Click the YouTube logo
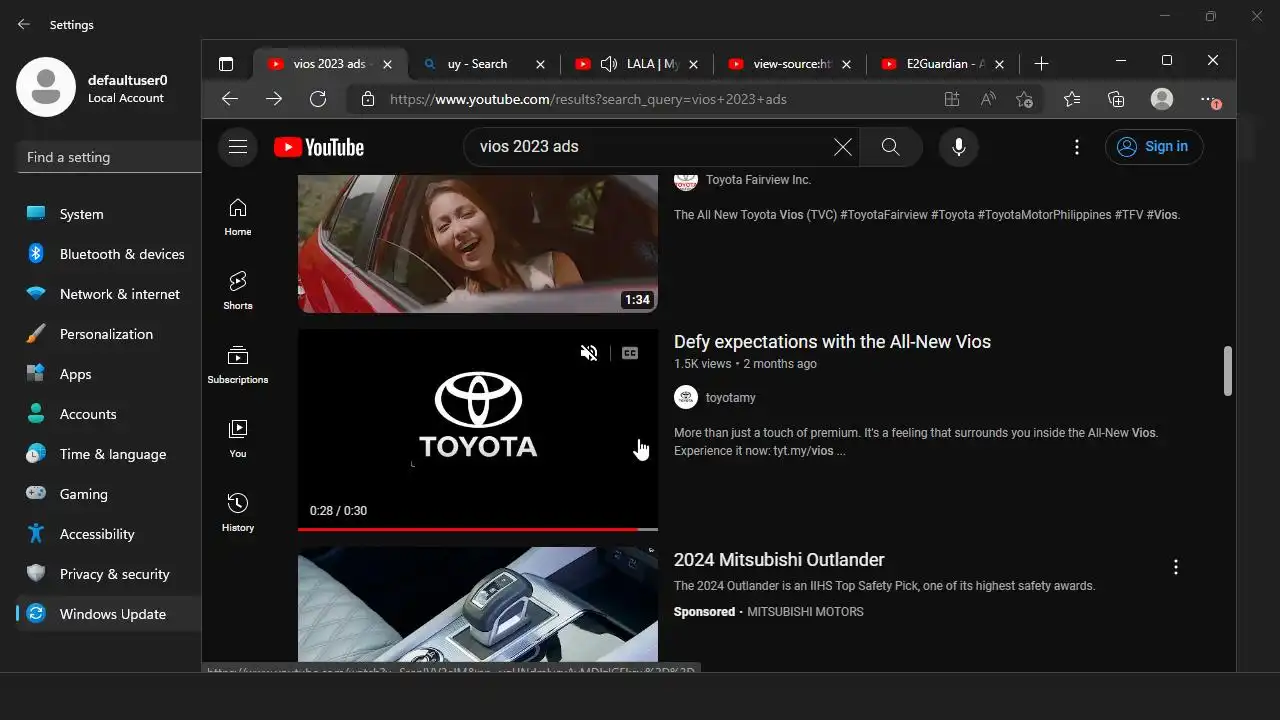The image size is (1280, 720). [319, 147]
